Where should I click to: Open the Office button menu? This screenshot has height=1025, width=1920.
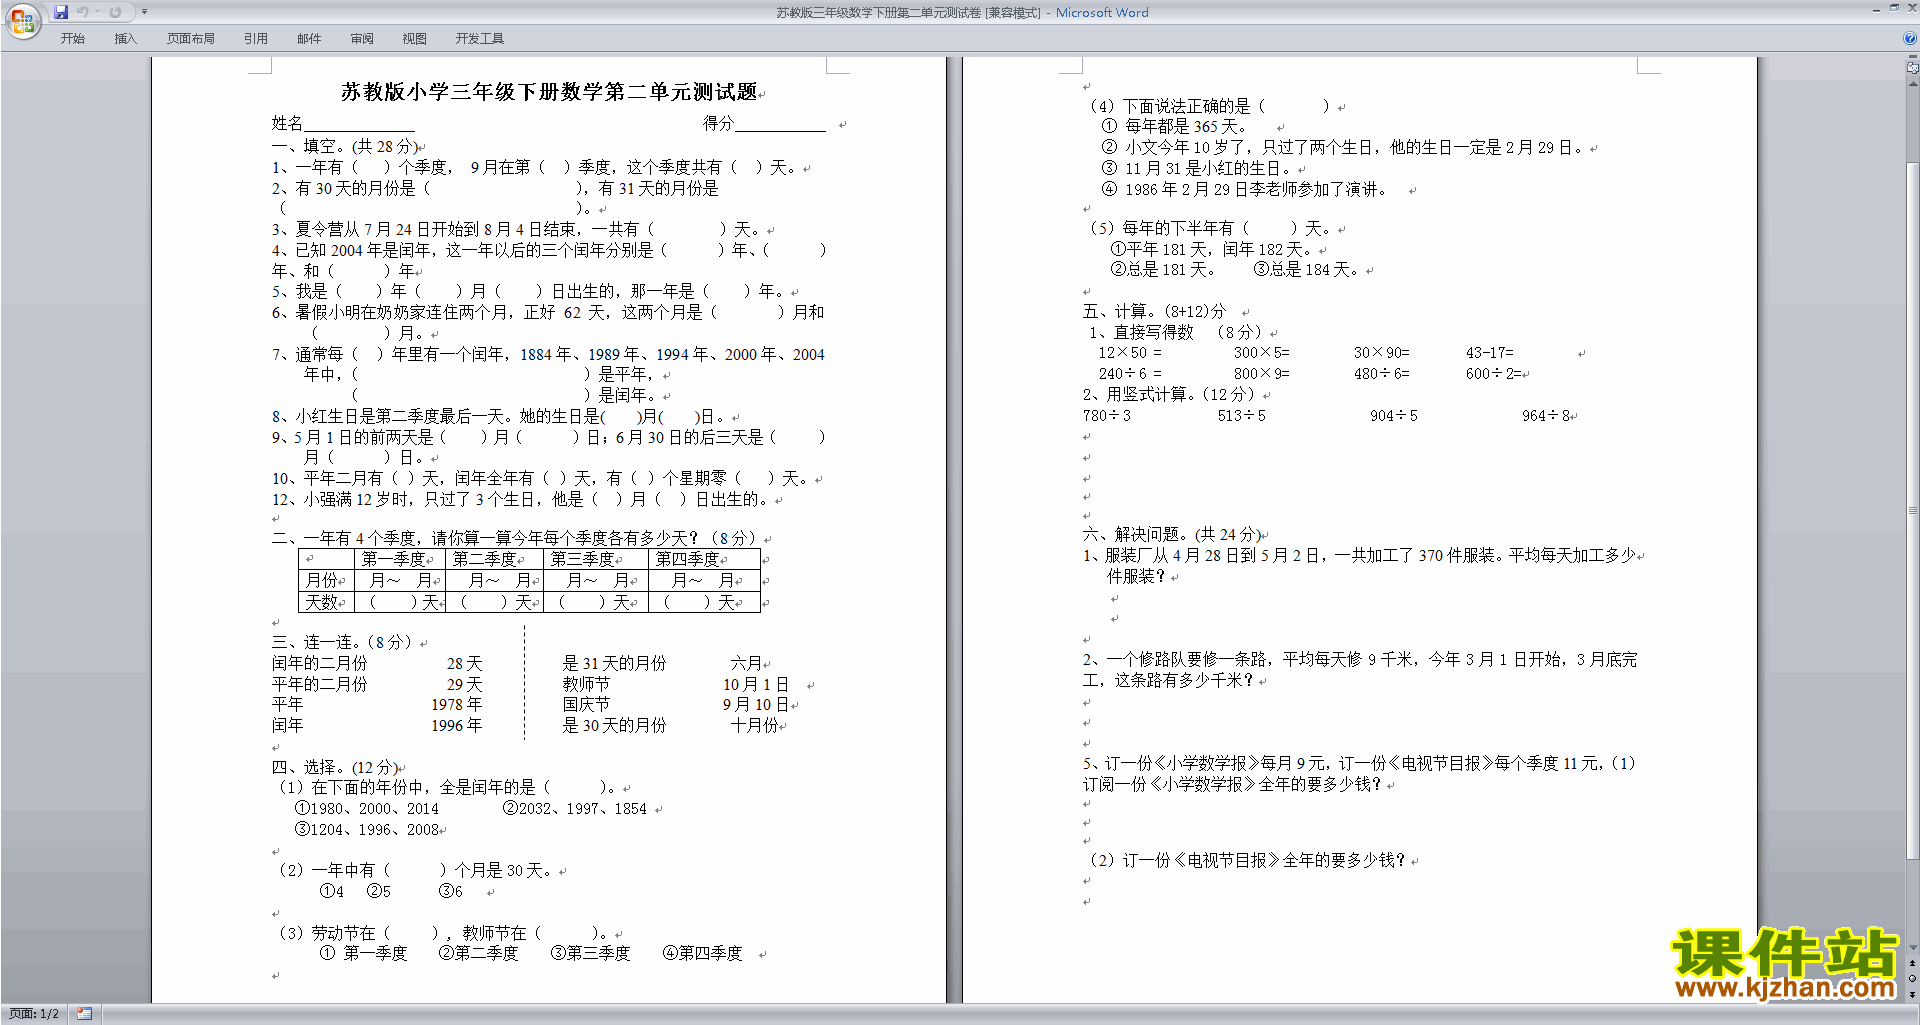click(22, 20)
